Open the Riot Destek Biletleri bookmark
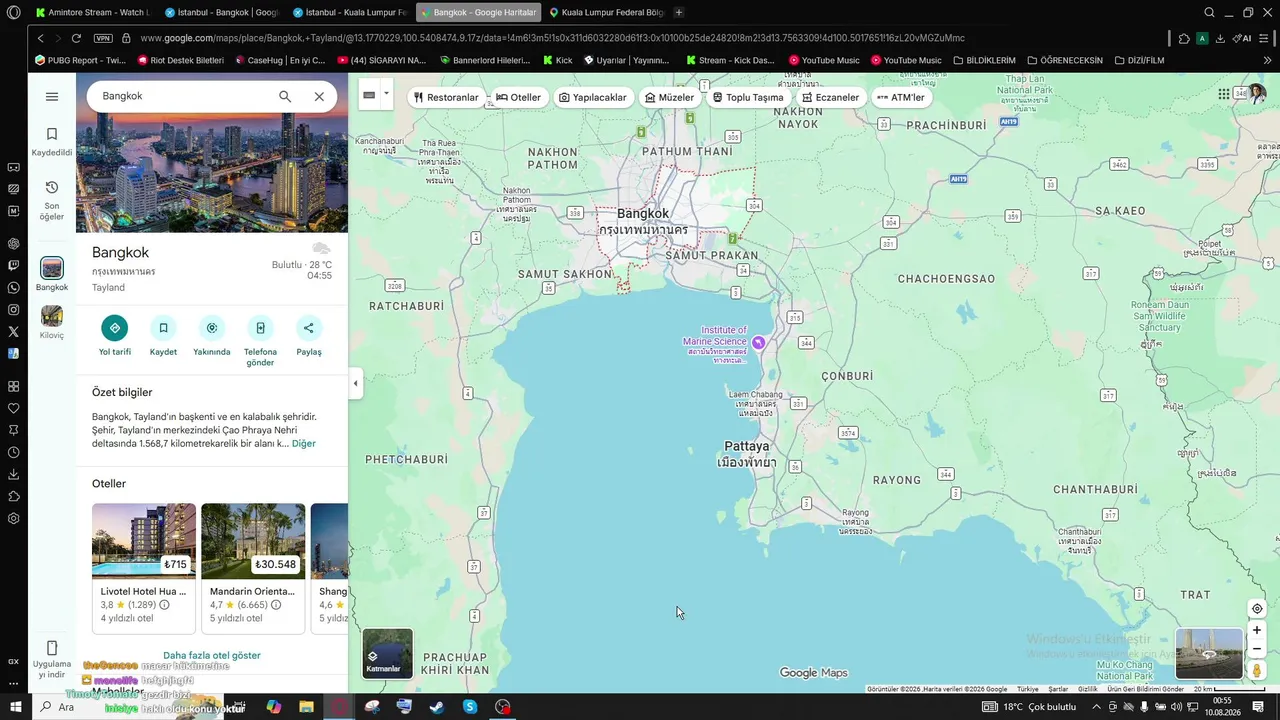Screen dimensions: 1280x720 click(180, 60)
